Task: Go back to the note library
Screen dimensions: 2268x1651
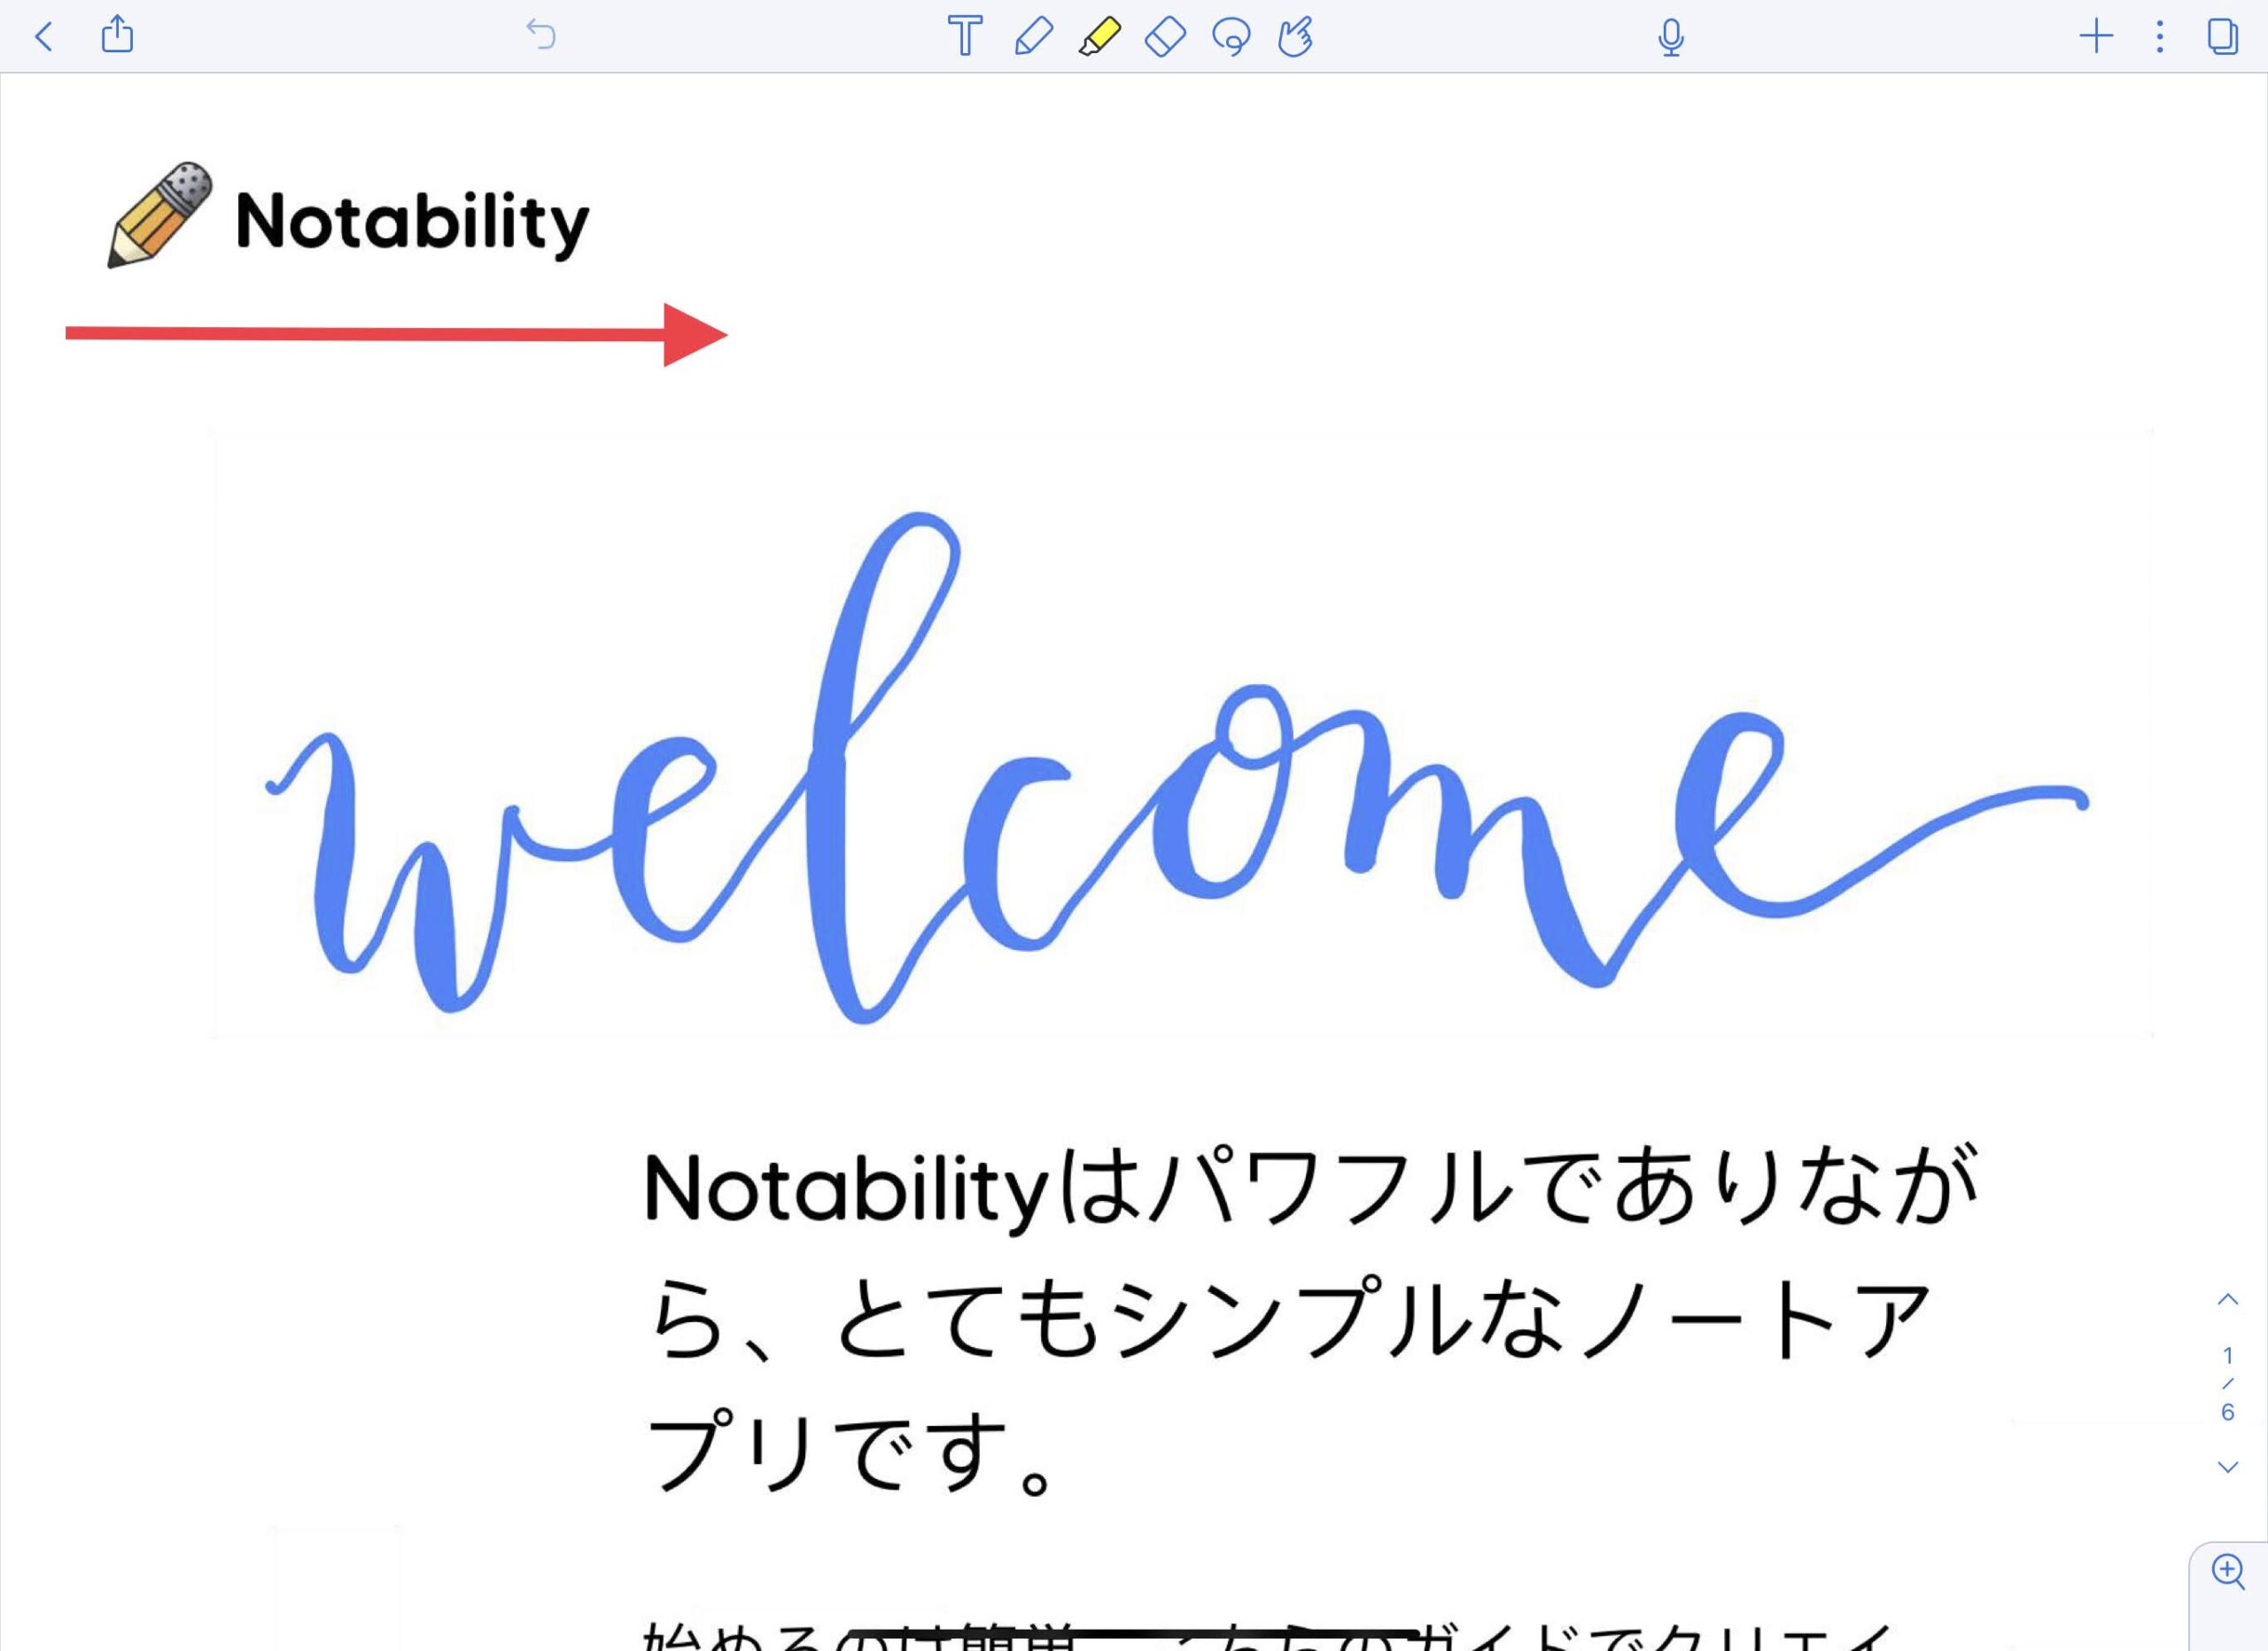Action: (43, 37)
